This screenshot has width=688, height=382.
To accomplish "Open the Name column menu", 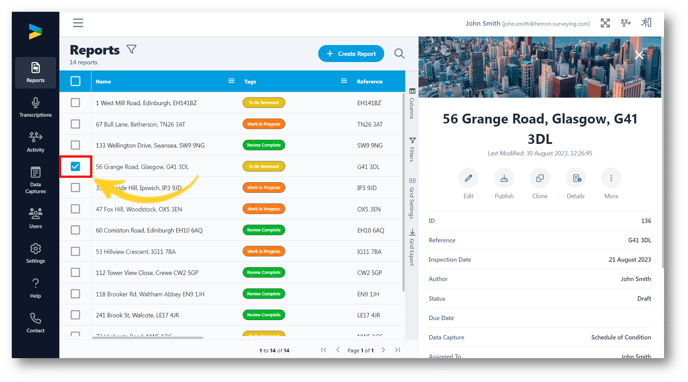I will 231,81.
